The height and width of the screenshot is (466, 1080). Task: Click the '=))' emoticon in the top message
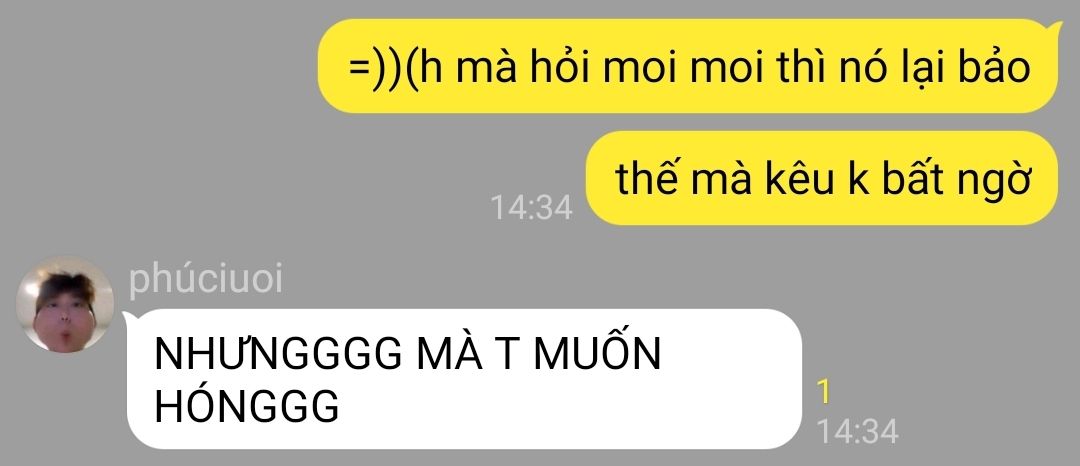[376, 67]
